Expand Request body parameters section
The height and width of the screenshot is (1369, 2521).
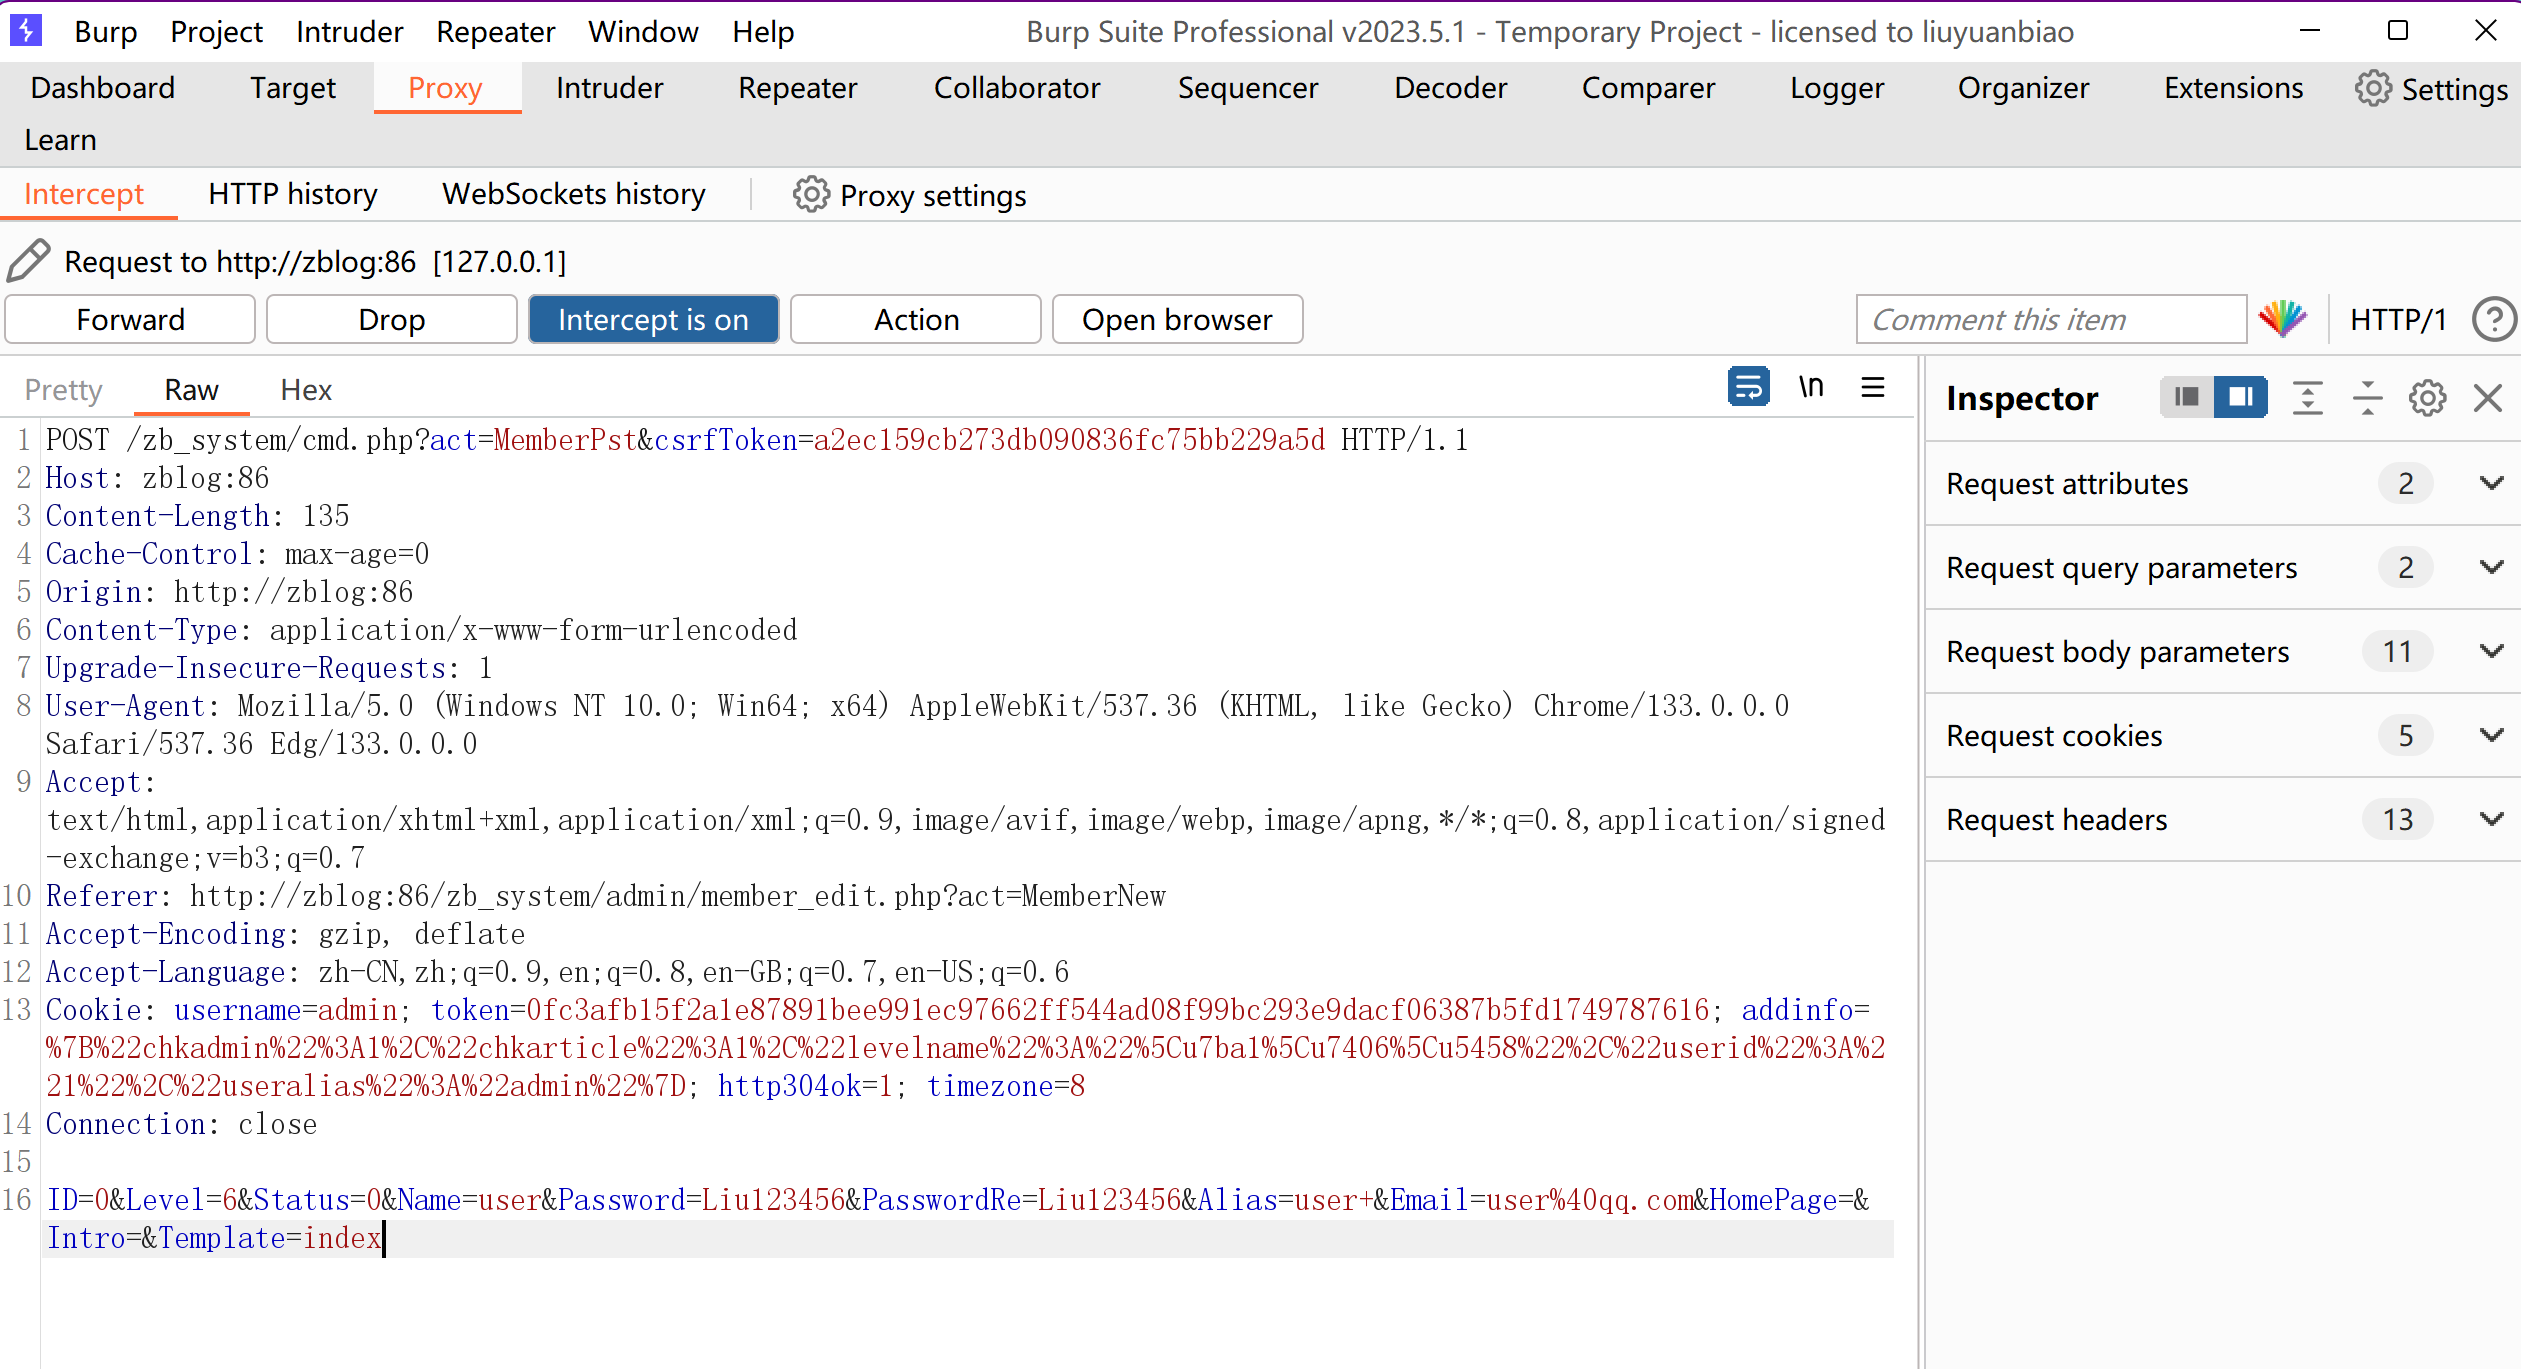click(x=2491, y=652)
